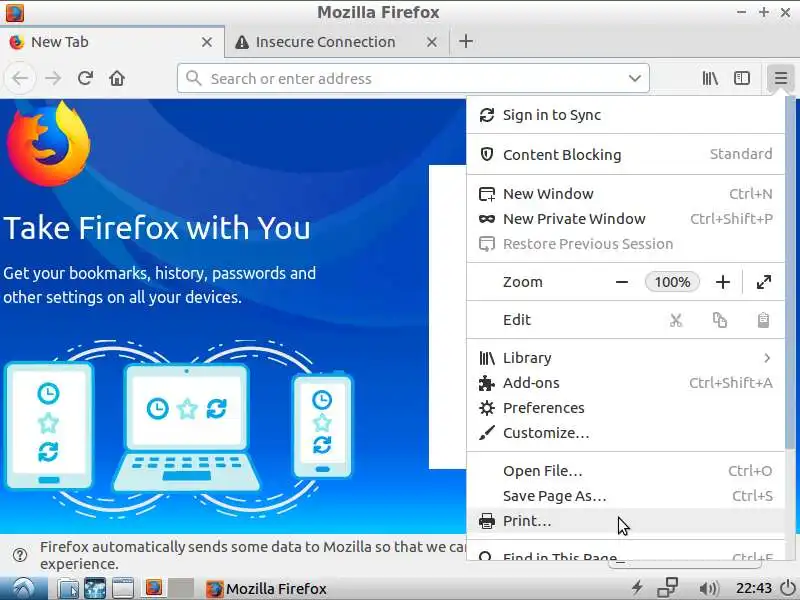Image resolution: width=800 pixels, height=600 pixels.
Task: Click the Back navigation arrow
Action: point(20,79)
